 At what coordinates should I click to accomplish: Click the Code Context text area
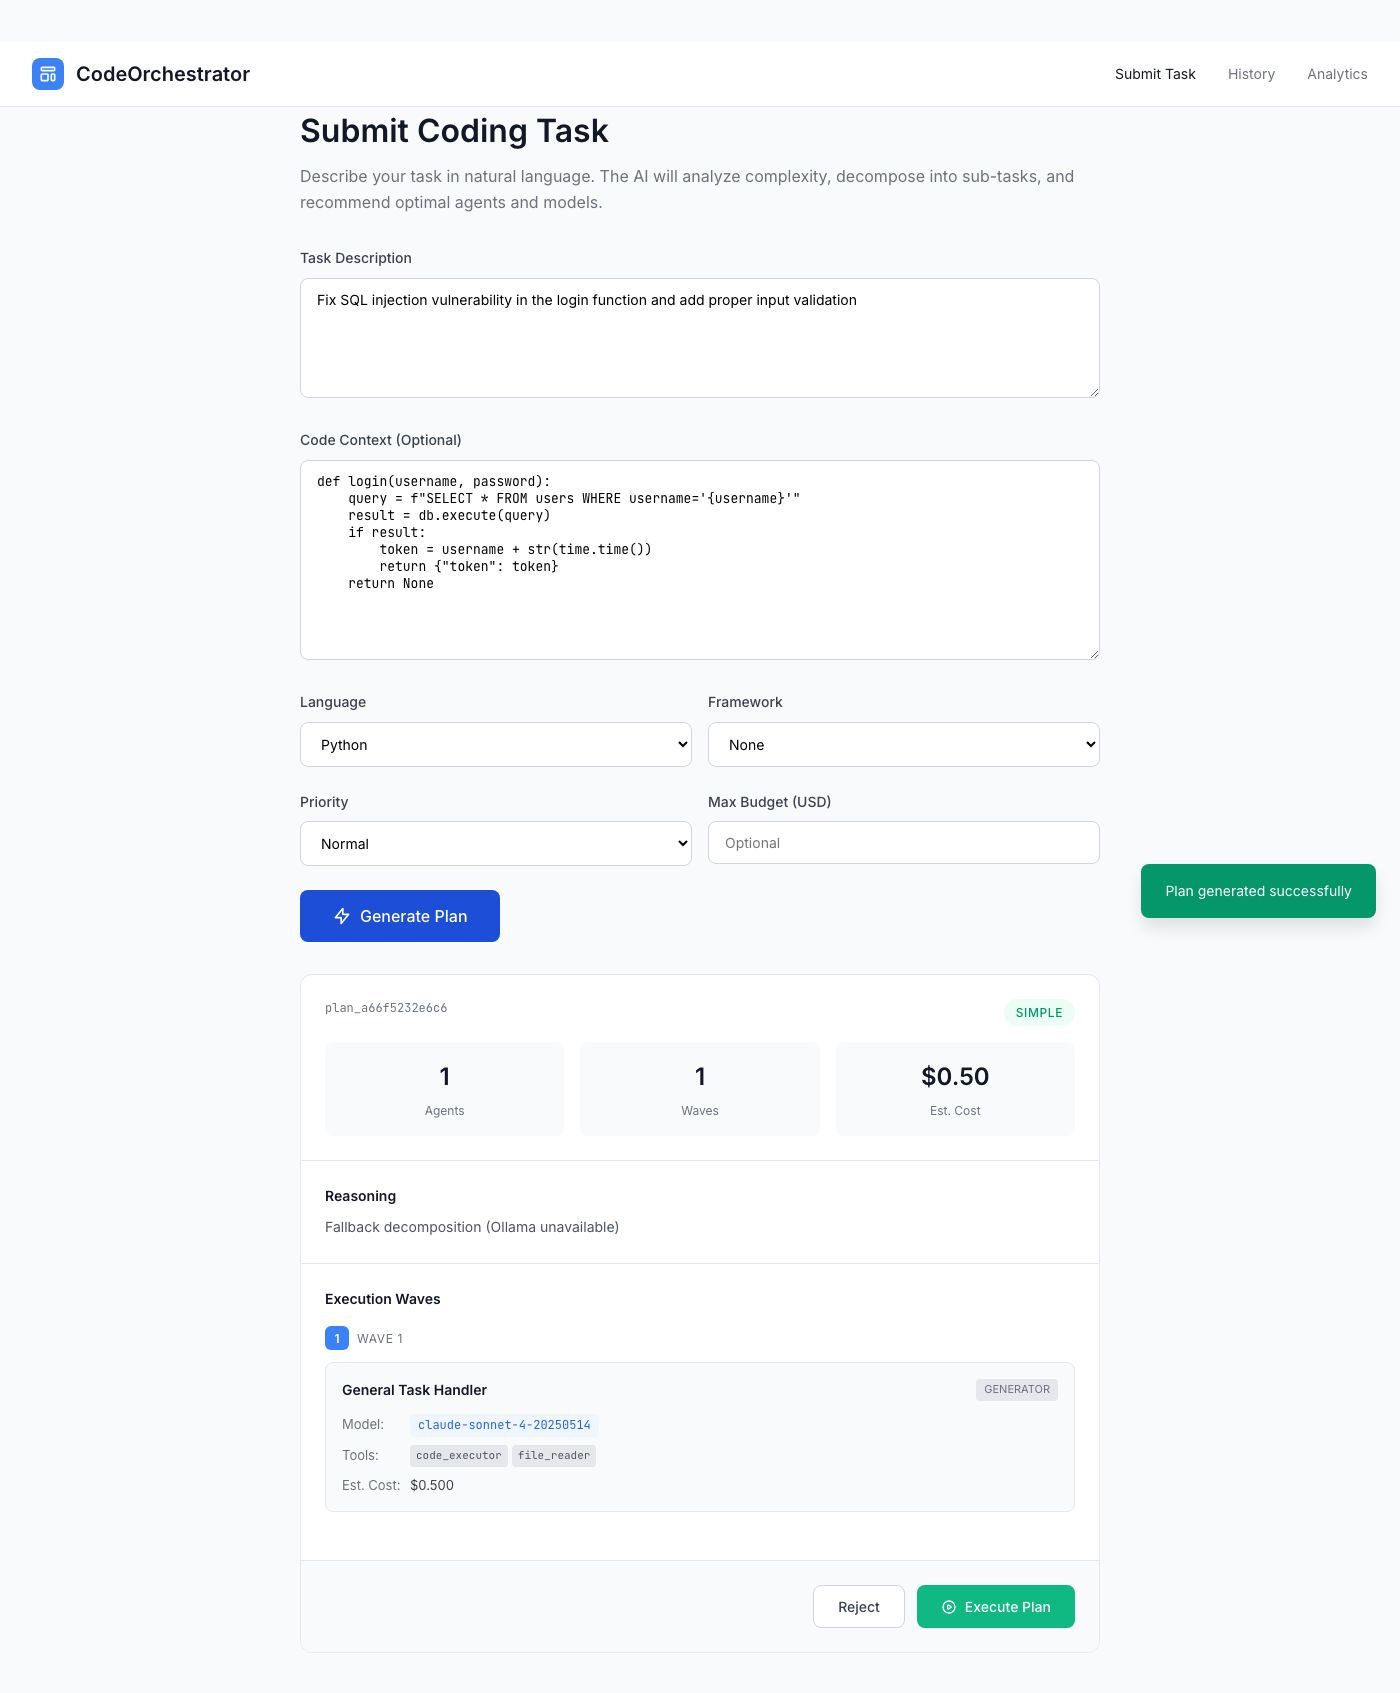[700, 560]
